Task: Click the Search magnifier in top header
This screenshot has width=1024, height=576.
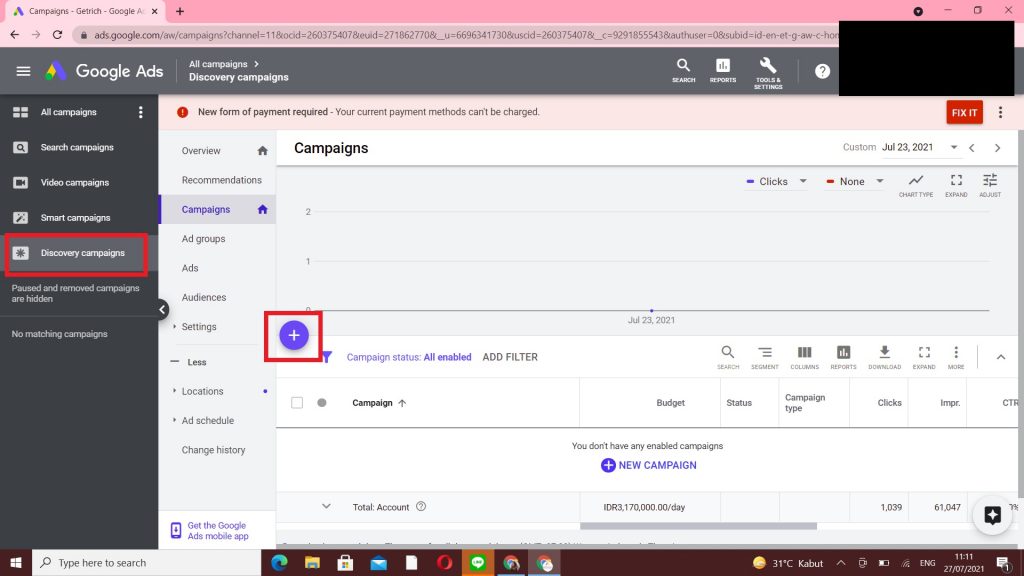Action: click(x=684, y=71)
